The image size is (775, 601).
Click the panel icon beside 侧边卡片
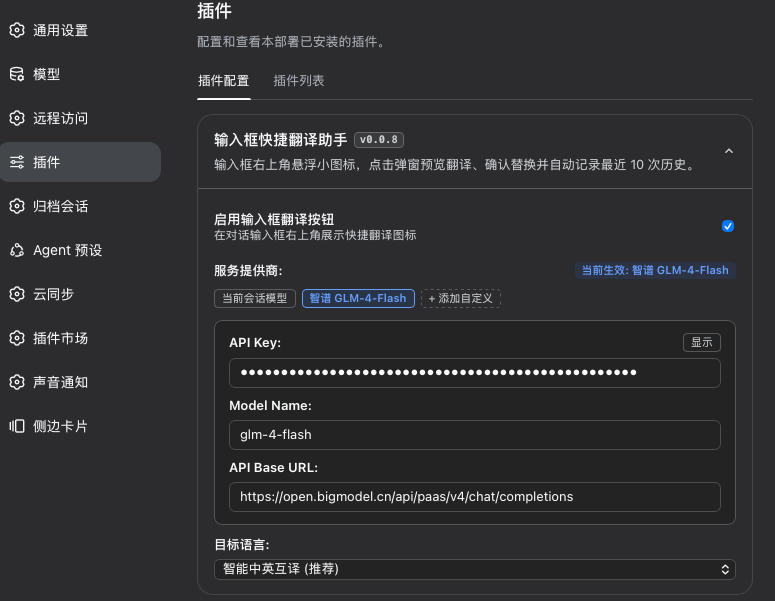point(17,426)
